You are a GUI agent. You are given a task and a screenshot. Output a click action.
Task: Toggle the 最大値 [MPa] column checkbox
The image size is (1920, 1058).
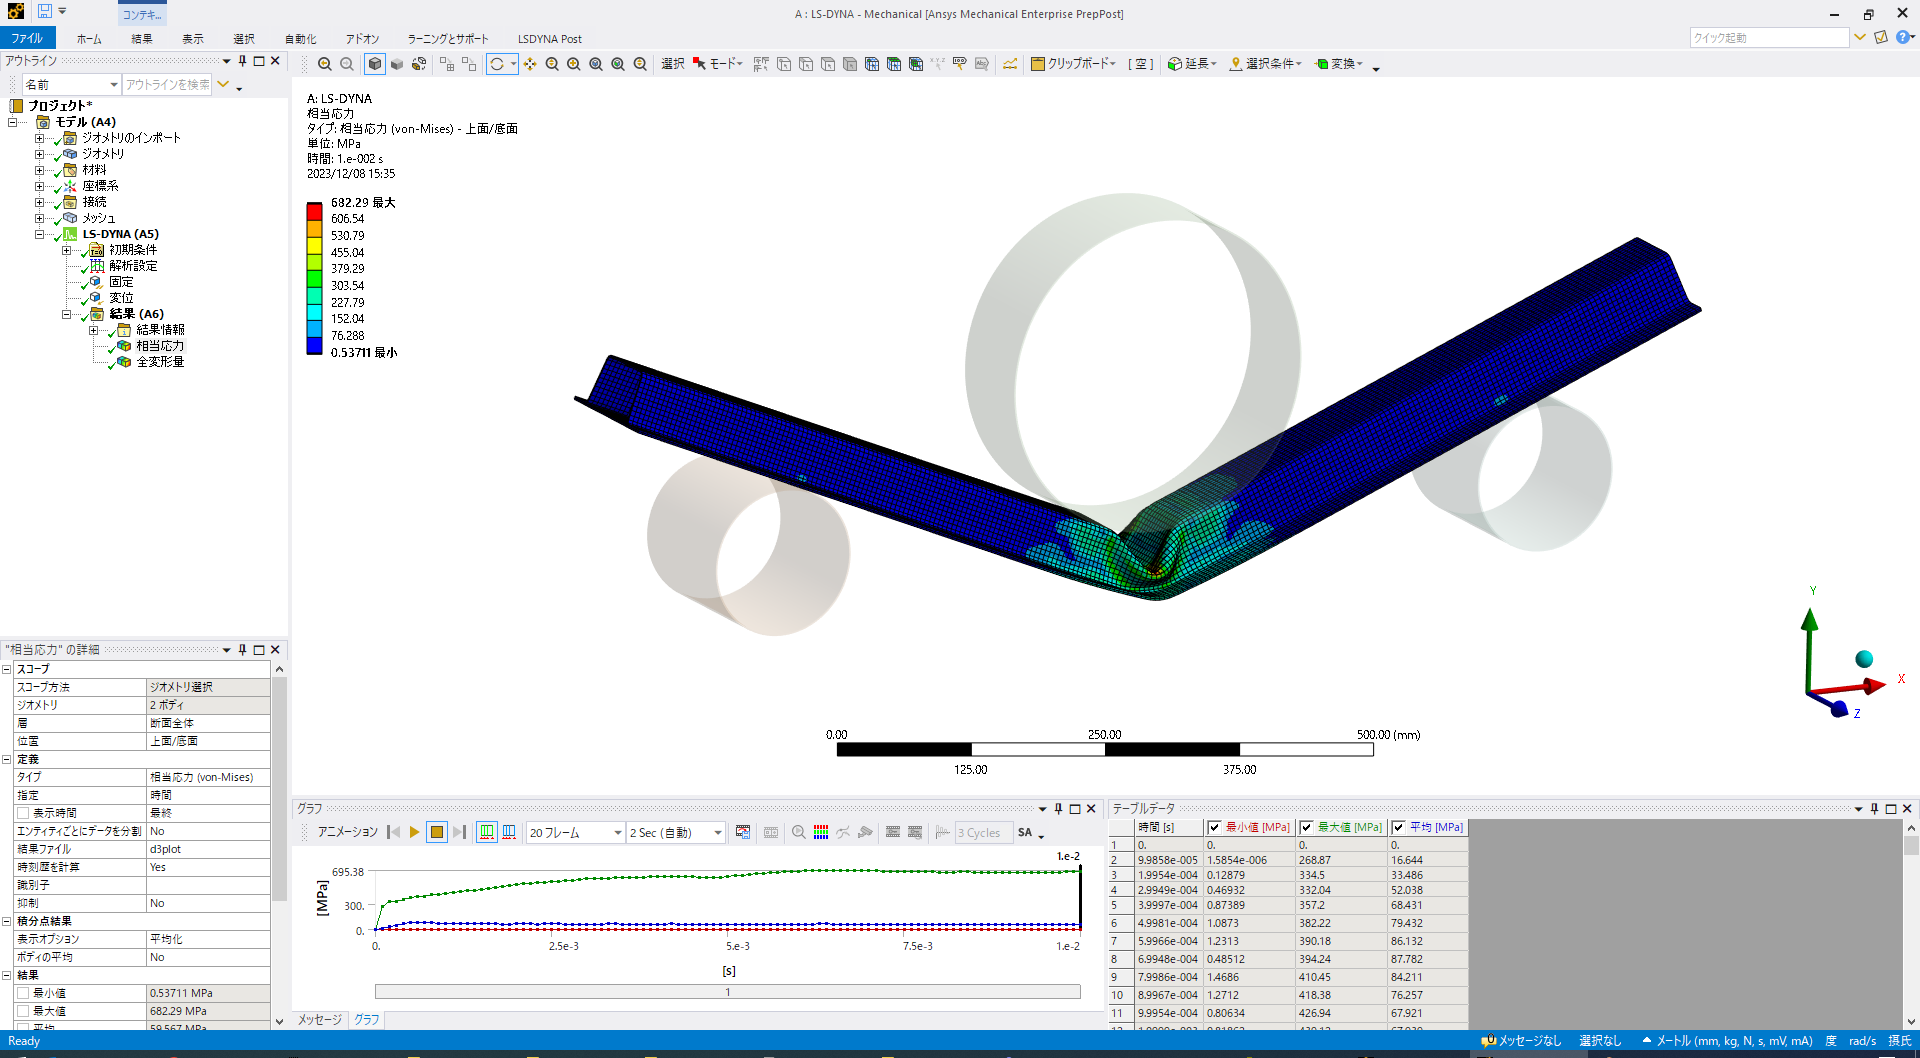pos(1306,827)
